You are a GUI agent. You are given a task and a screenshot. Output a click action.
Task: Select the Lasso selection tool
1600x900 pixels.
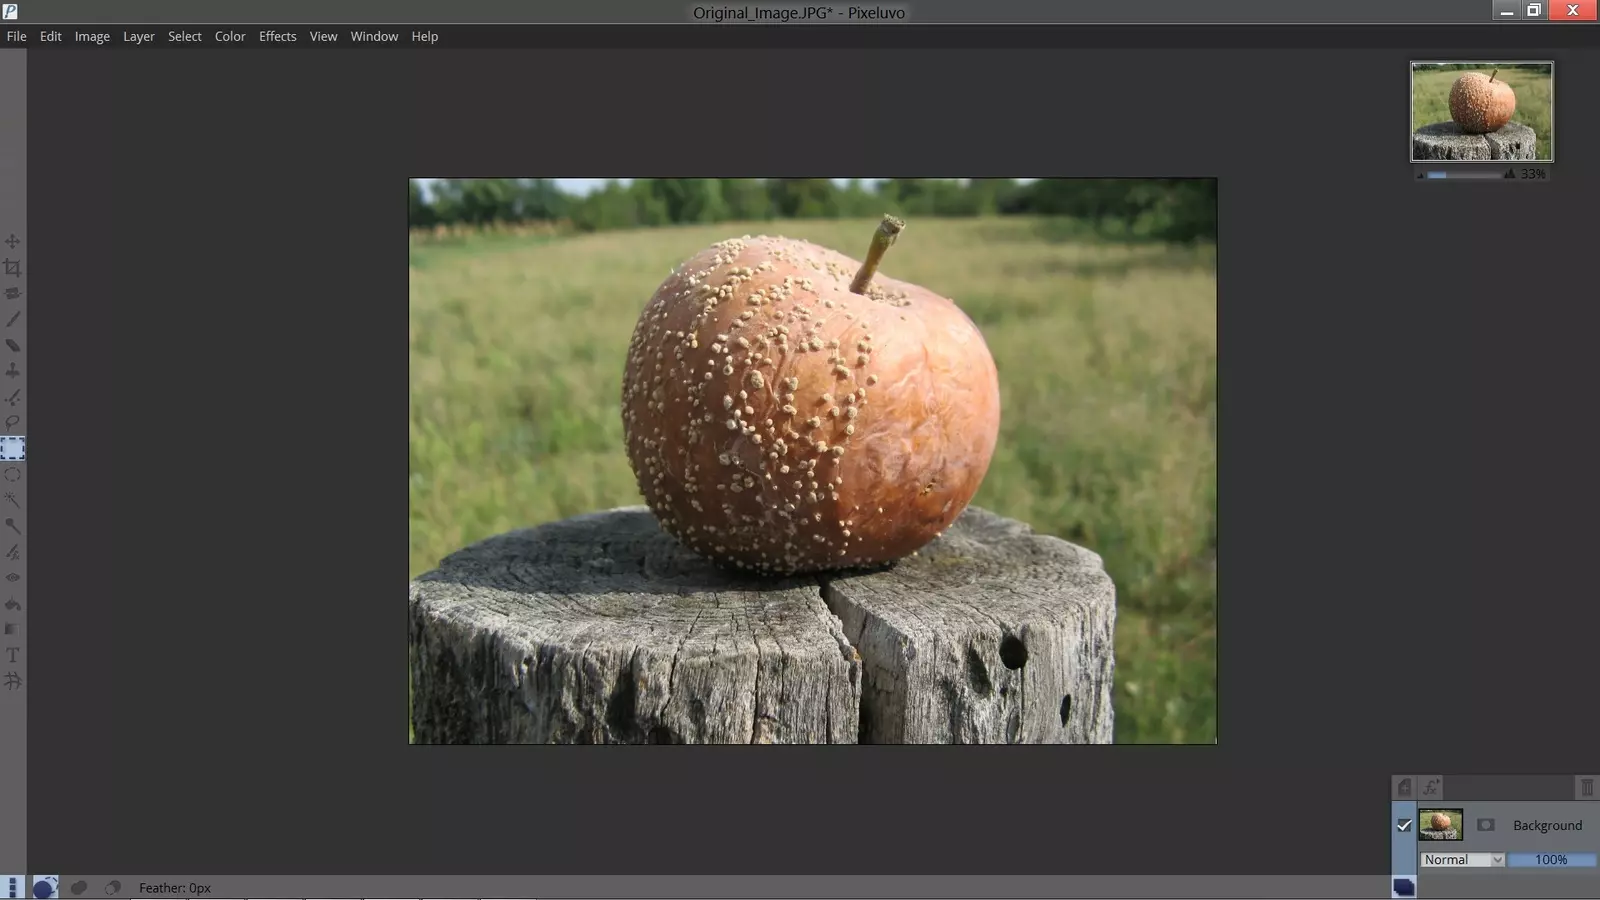pyautogui.click(x=12, y=423)
